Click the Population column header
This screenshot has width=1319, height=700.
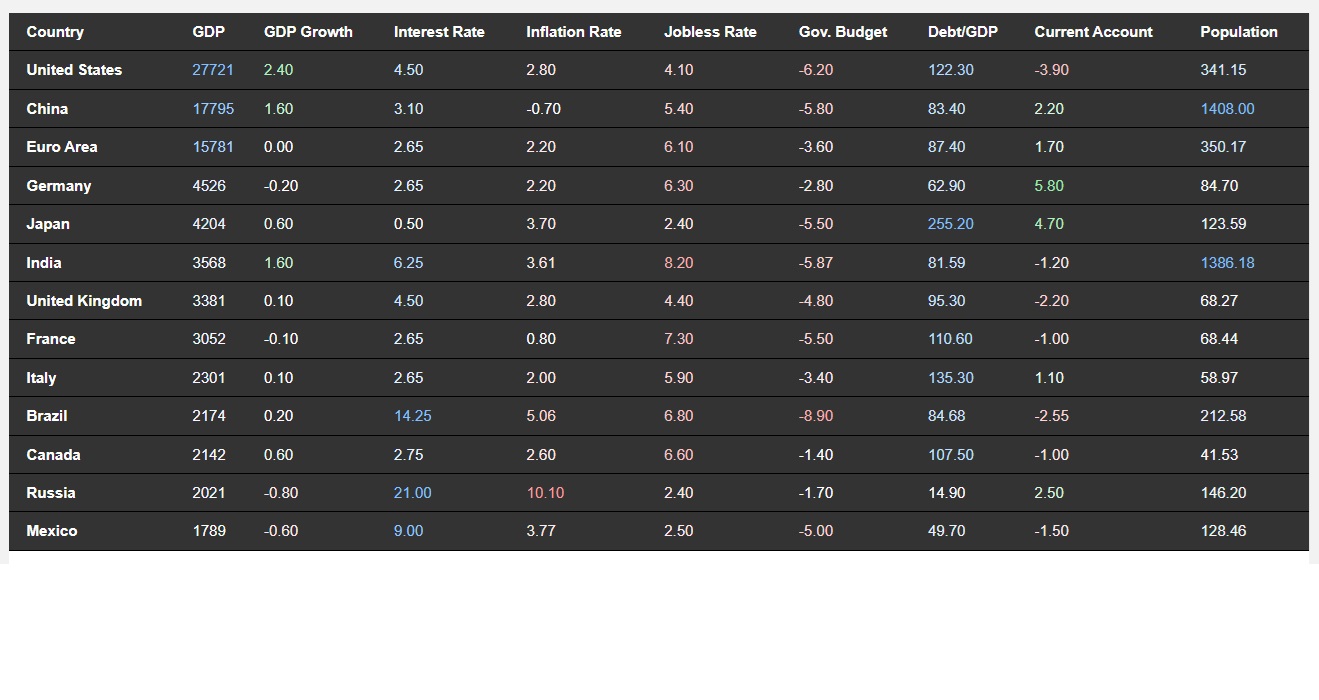point(1239,32)
